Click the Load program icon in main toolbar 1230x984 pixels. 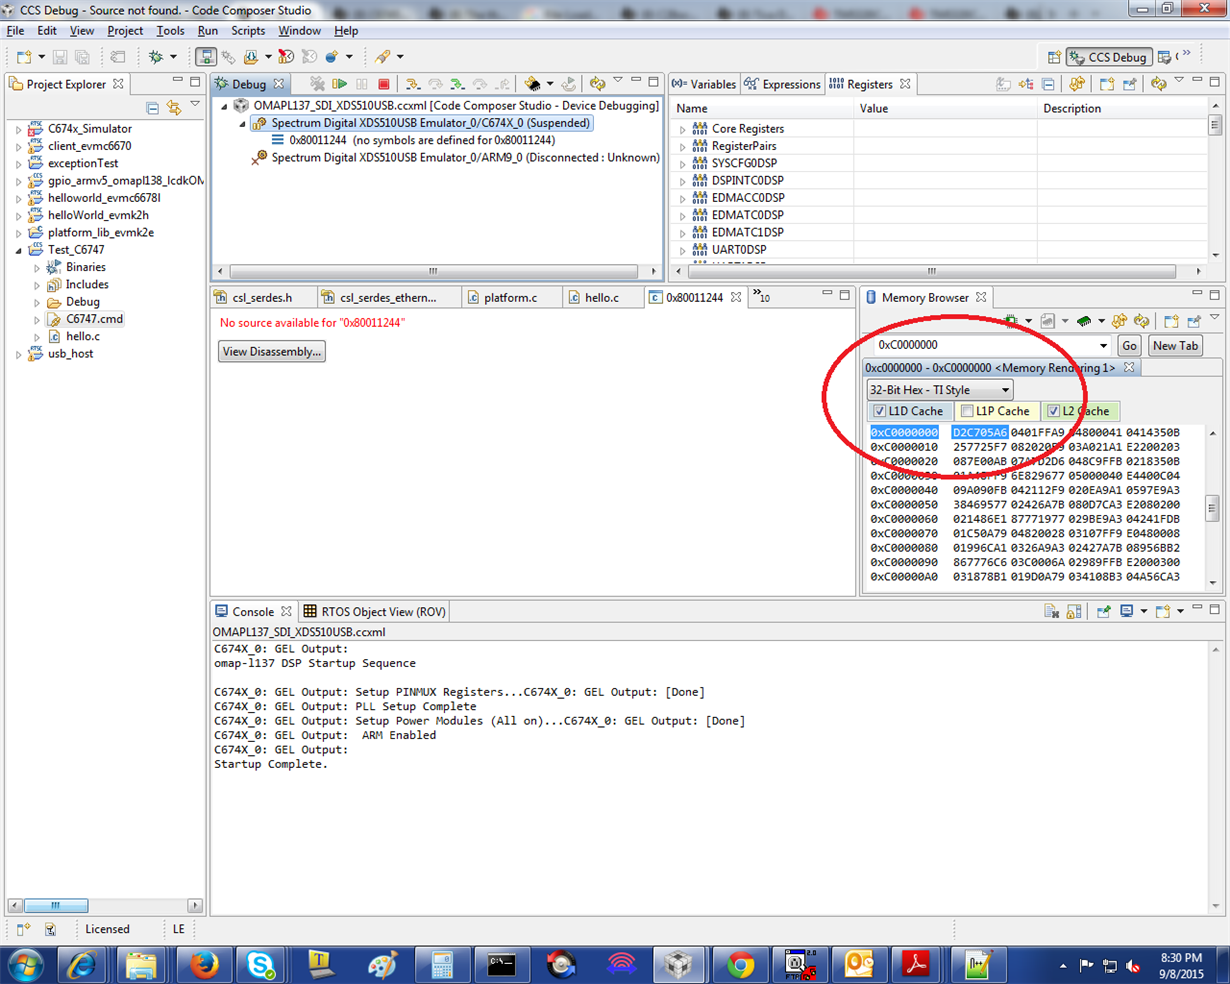coord(249,57)
